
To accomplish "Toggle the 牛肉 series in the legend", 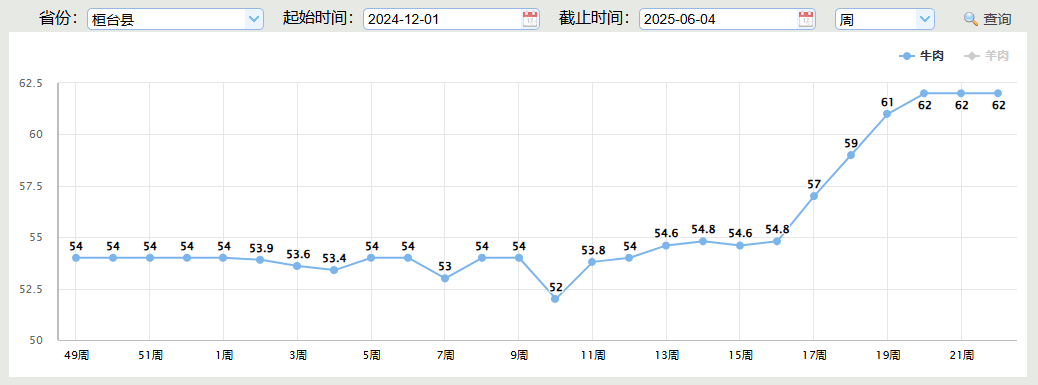I will (x=921, y=56).
